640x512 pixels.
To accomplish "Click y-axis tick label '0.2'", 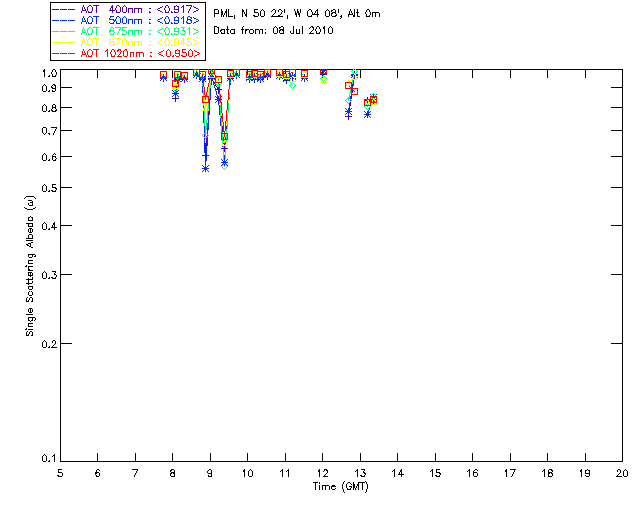I will click(x=49, y=344).
